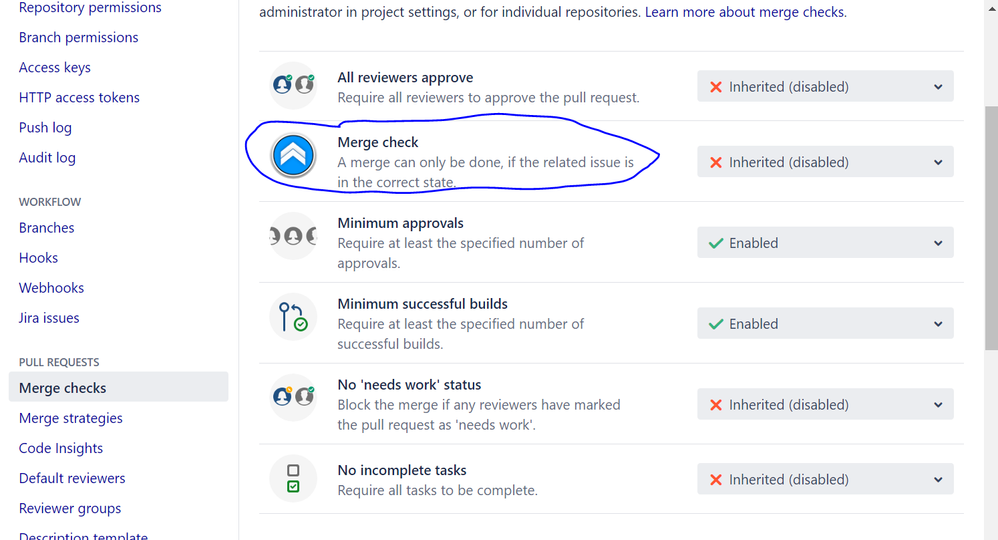The image size is (998, 540).
Task: Open No 'needs work' status dropdown
Action: pyautogui.click(x=826, y=404)
